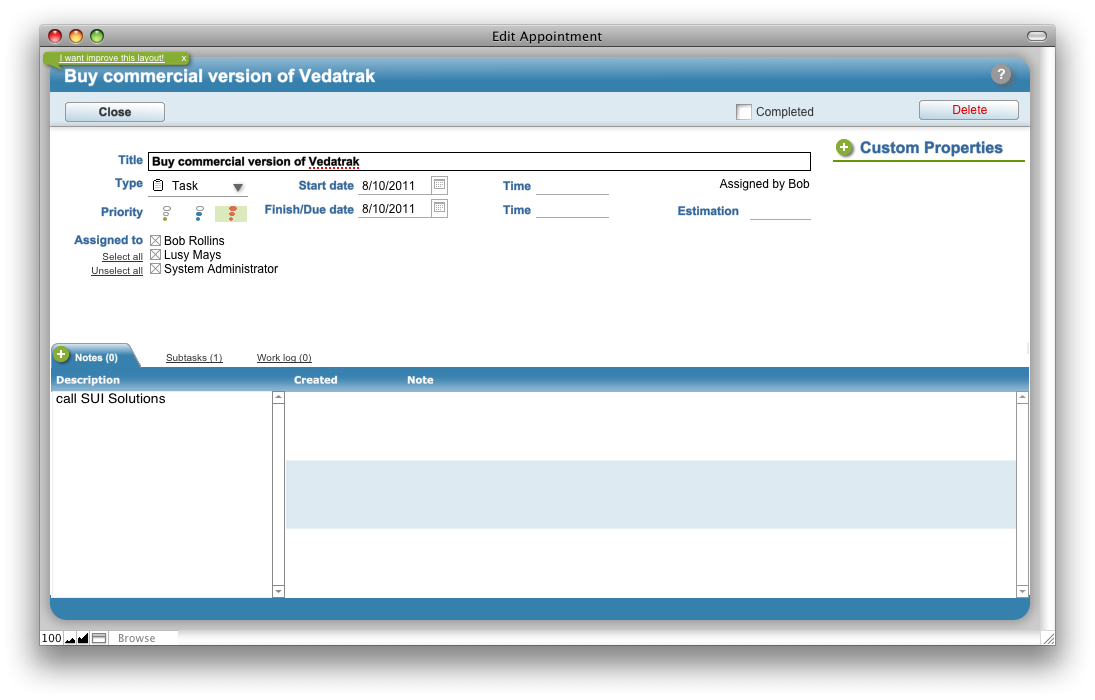The image size is (1095, 700).
Task: Click the green plus beside Custom Properties
Action: coord(844,147)
